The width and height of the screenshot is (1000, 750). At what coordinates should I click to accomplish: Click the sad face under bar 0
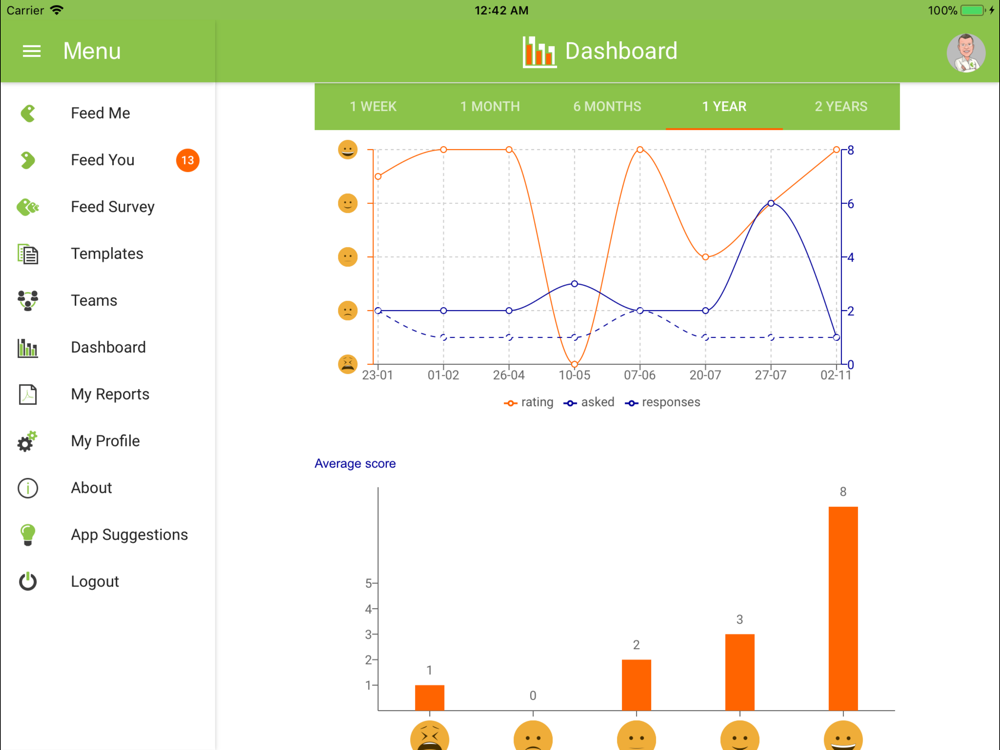click(533, 736)
